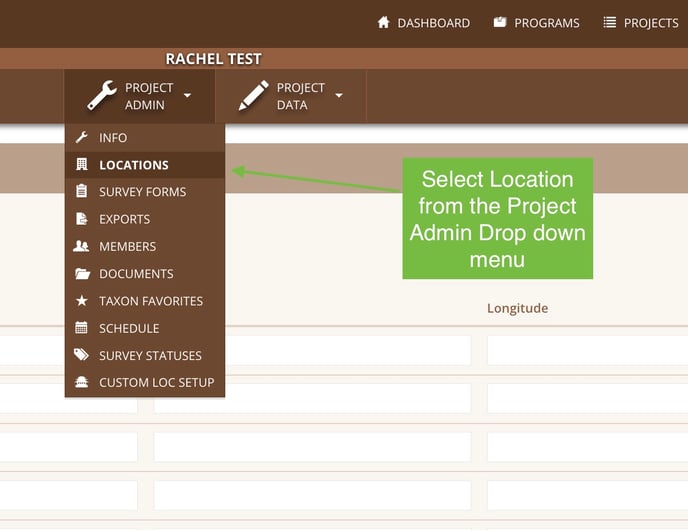Click the first Longitude input field
688x530 pixels.
click(588, 350)
